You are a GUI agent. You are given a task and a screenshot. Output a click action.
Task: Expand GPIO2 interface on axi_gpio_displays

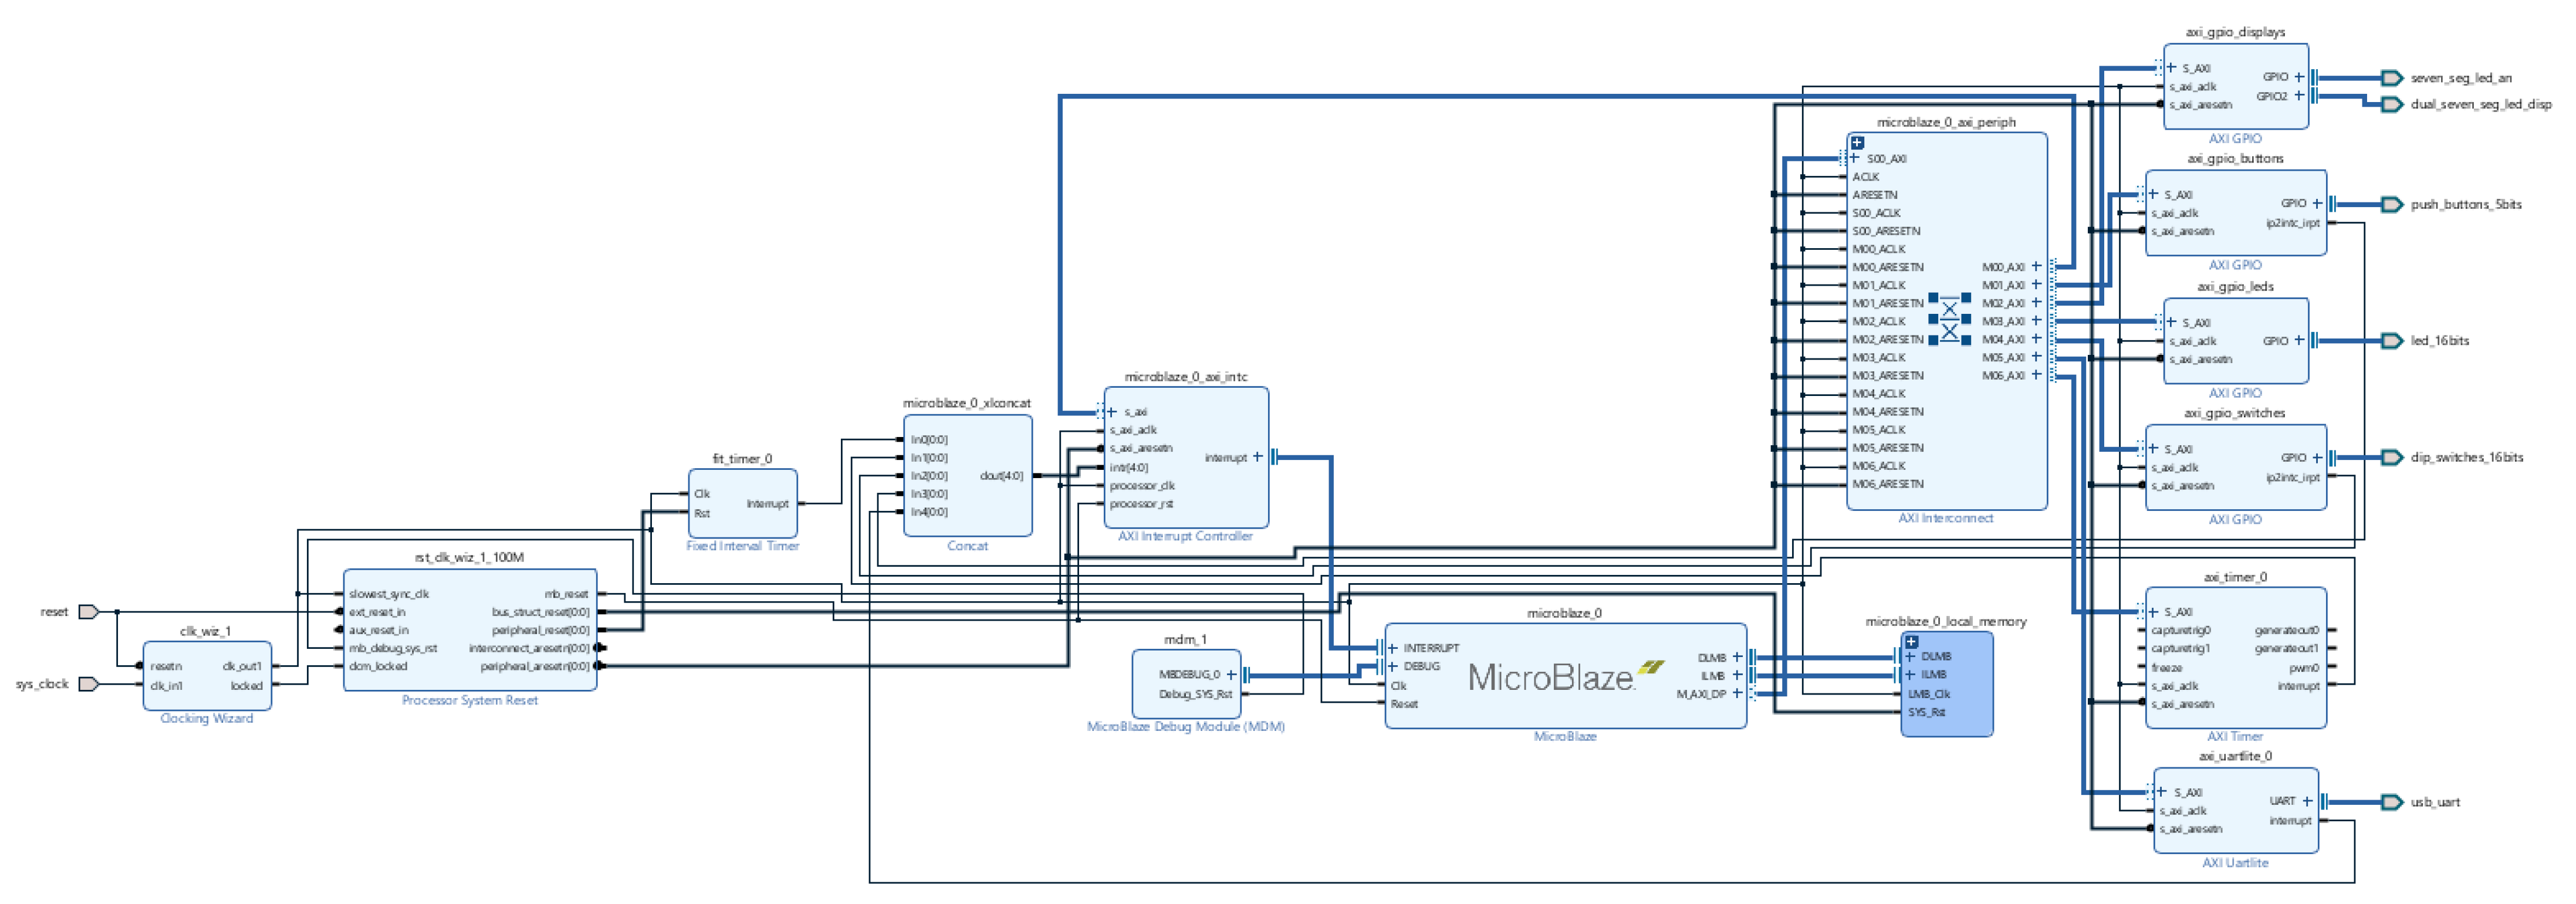(2298, 96)
